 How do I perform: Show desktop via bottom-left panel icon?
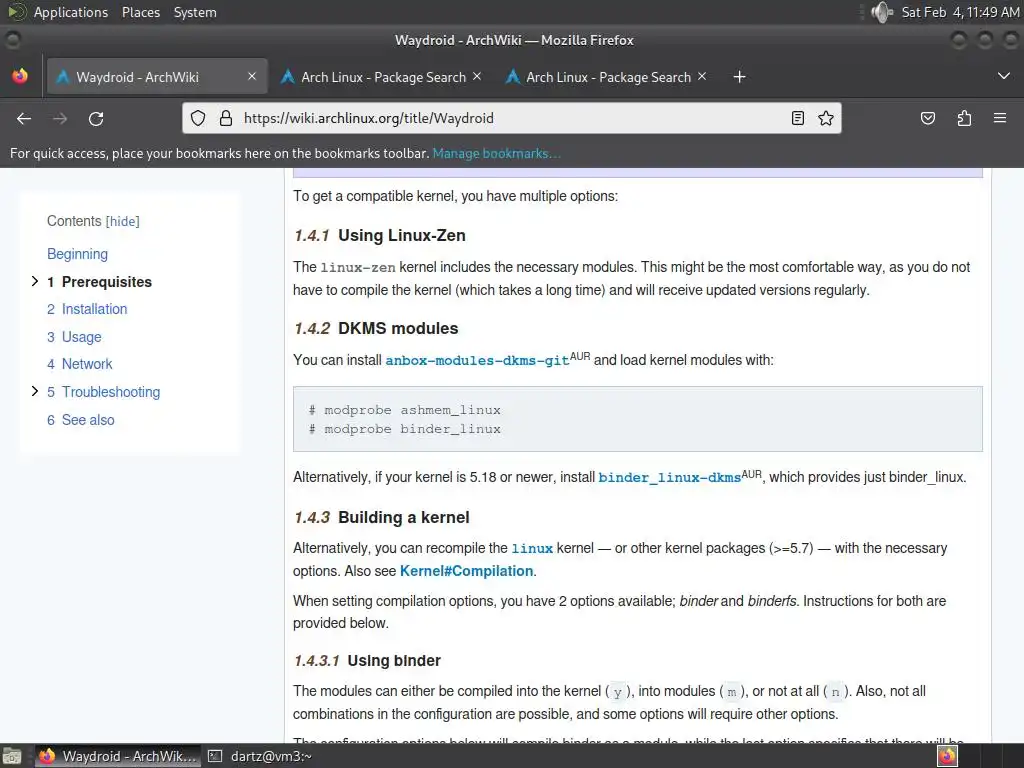[11, 756]
